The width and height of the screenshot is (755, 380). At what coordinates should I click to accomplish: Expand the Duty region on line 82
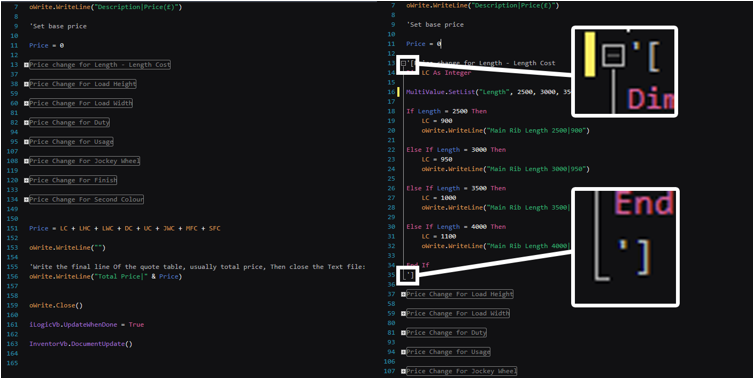click(26, 122)
